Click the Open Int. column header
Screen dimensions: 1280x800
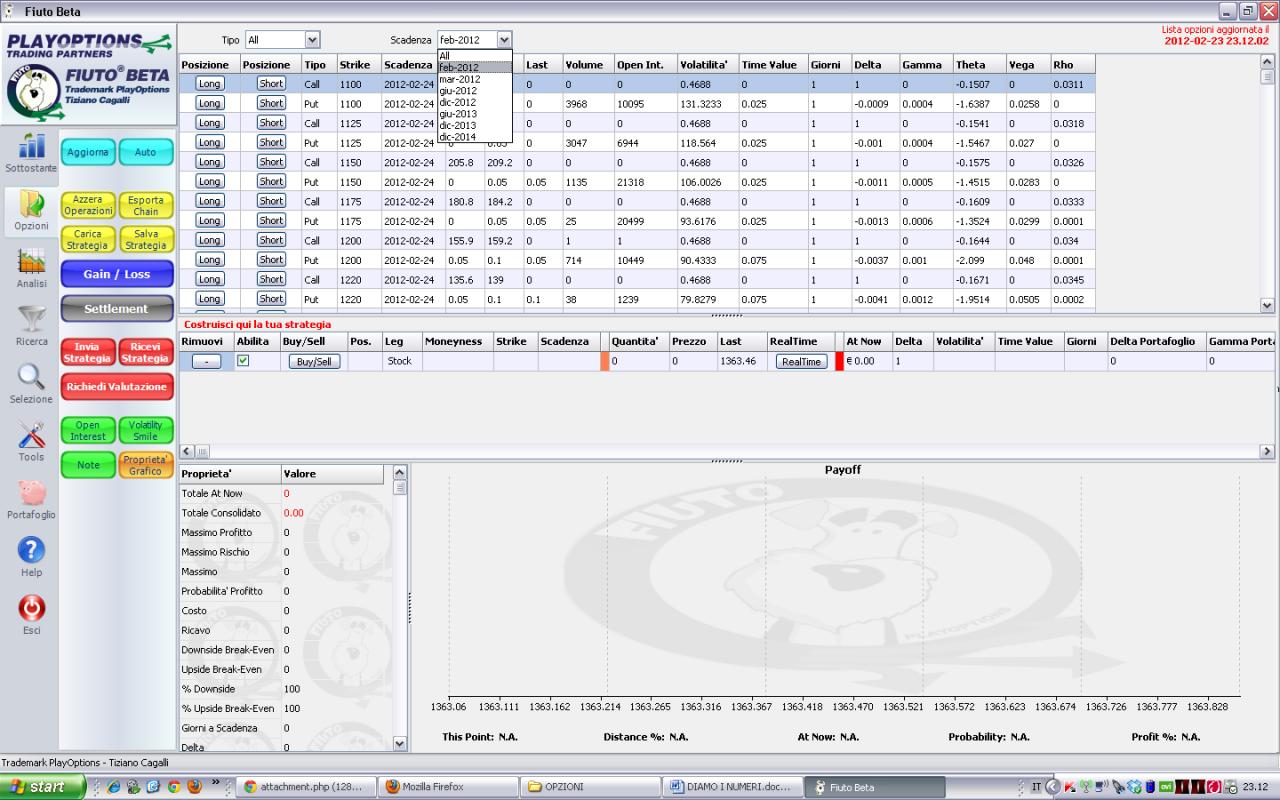(645, 65)
